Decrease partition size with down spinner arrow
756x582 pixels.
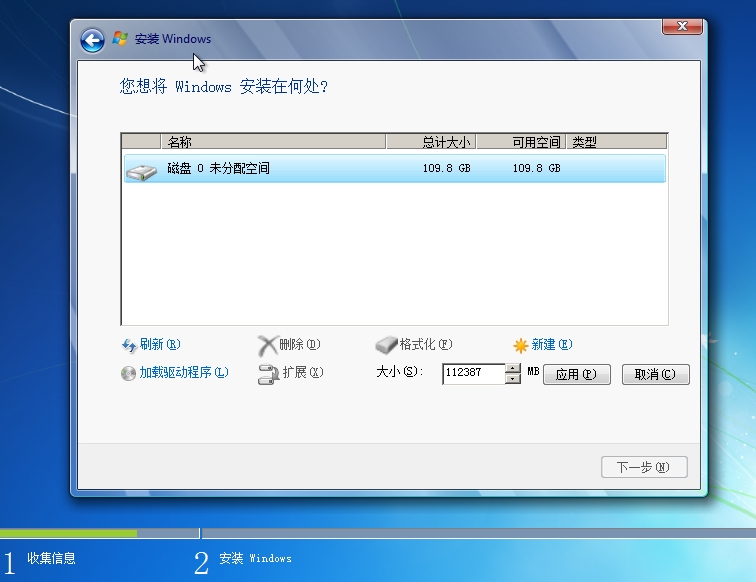pos(513,379)
